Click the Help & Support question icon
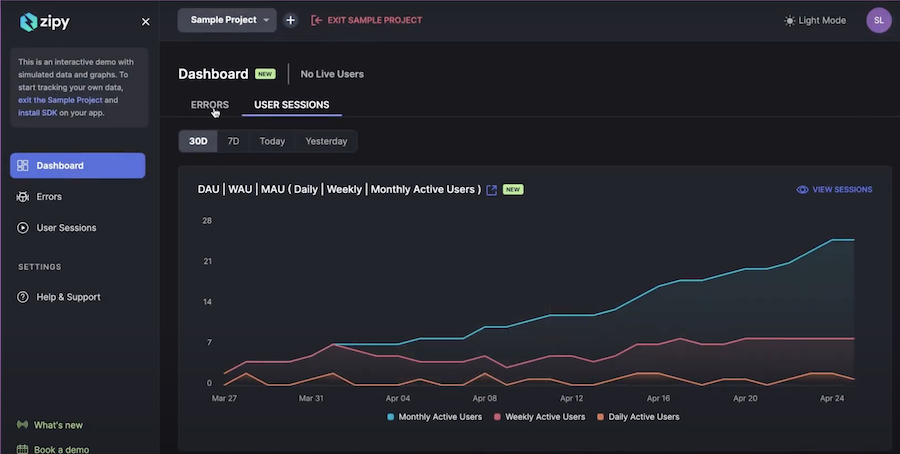This screenshot has height=454, width=900. (23, 297)
